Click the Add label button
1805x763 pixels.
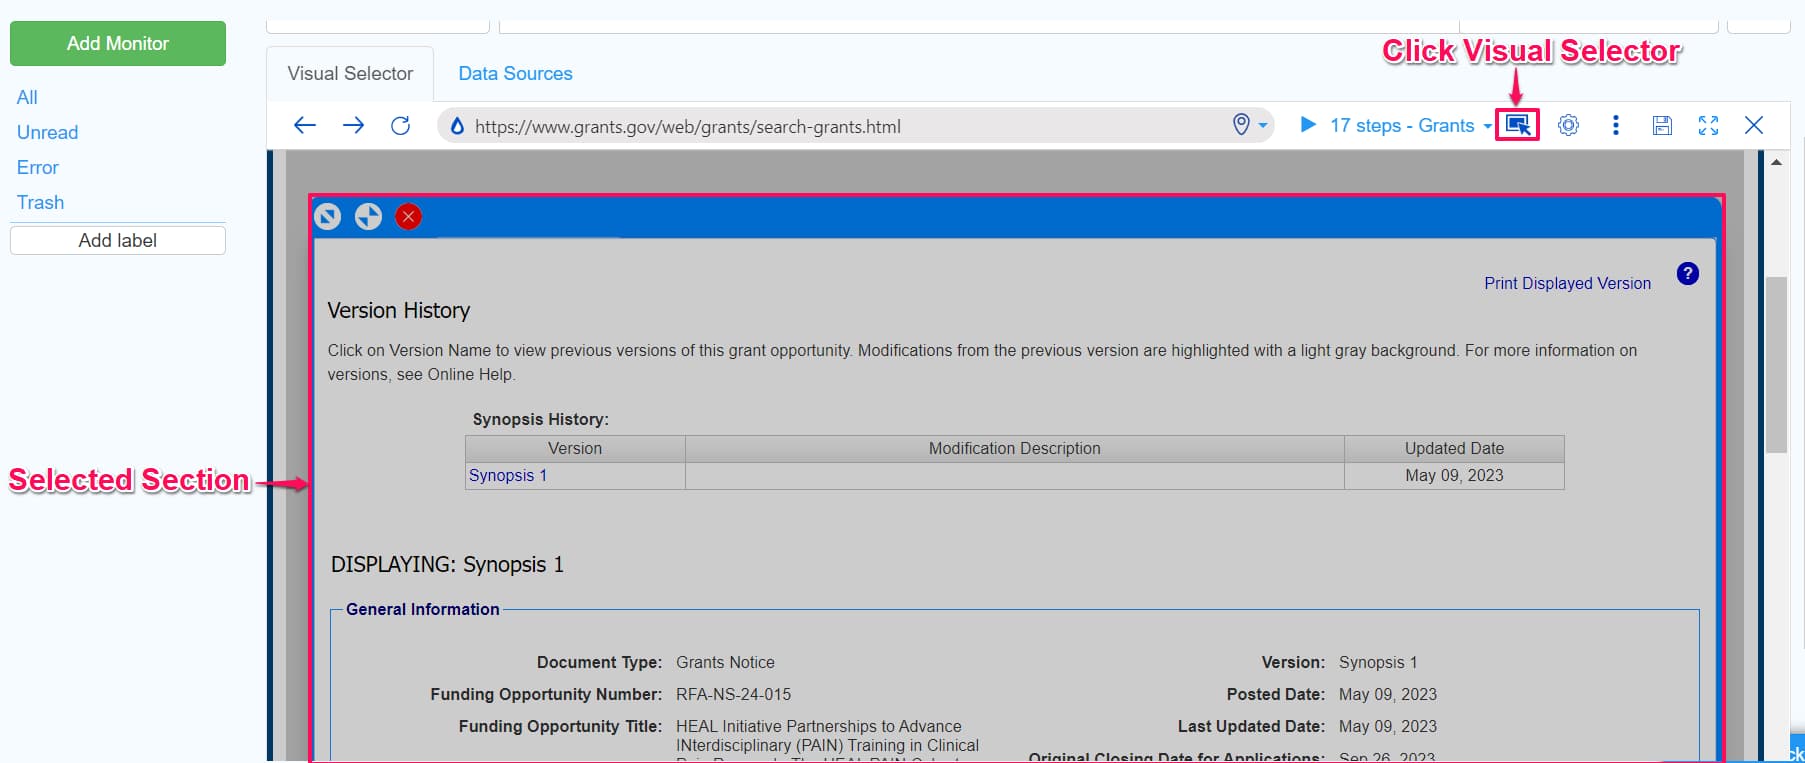pyautogui.click(x=118, y=241)
